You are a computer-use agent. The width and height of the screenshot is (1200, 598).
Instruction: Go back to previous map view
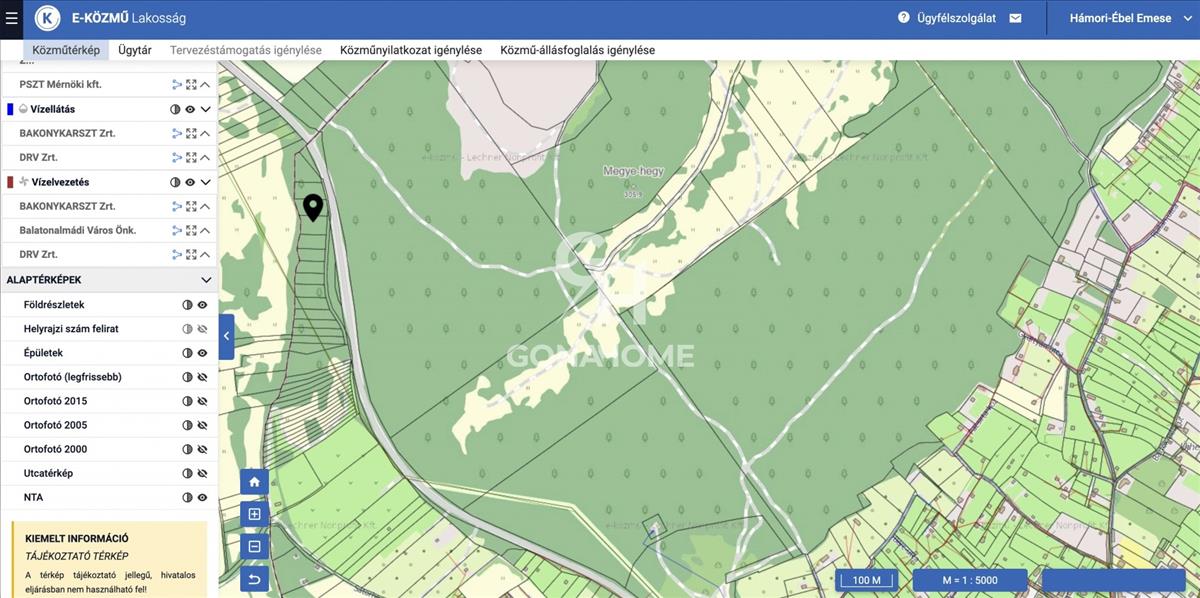point(254,578)
